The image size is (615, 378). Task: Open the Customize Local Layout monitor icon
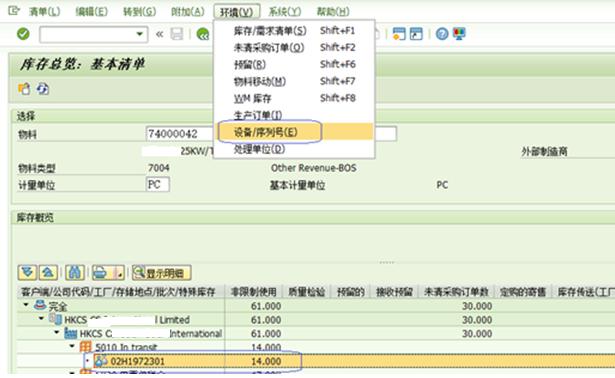click(x=459, y=34)
